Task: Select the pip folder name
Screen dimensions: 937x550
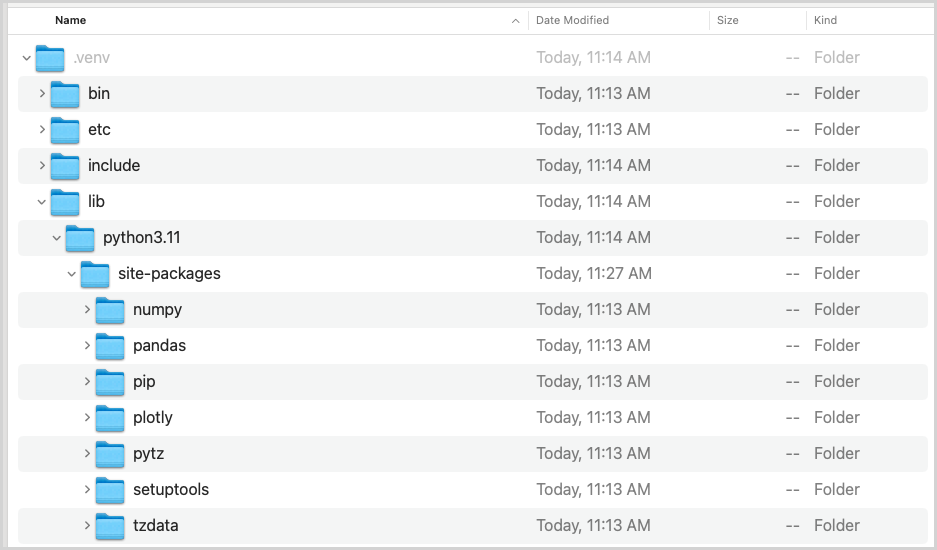Action: click(x=144, y=381)
